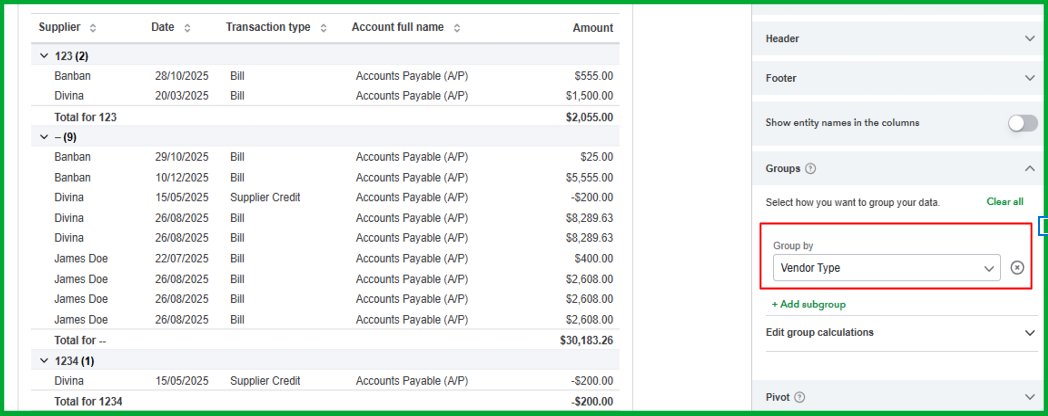Expand Edit group calculations
The height and width of the screenshot is (416, 1048).
click(x=1030, y=333)
